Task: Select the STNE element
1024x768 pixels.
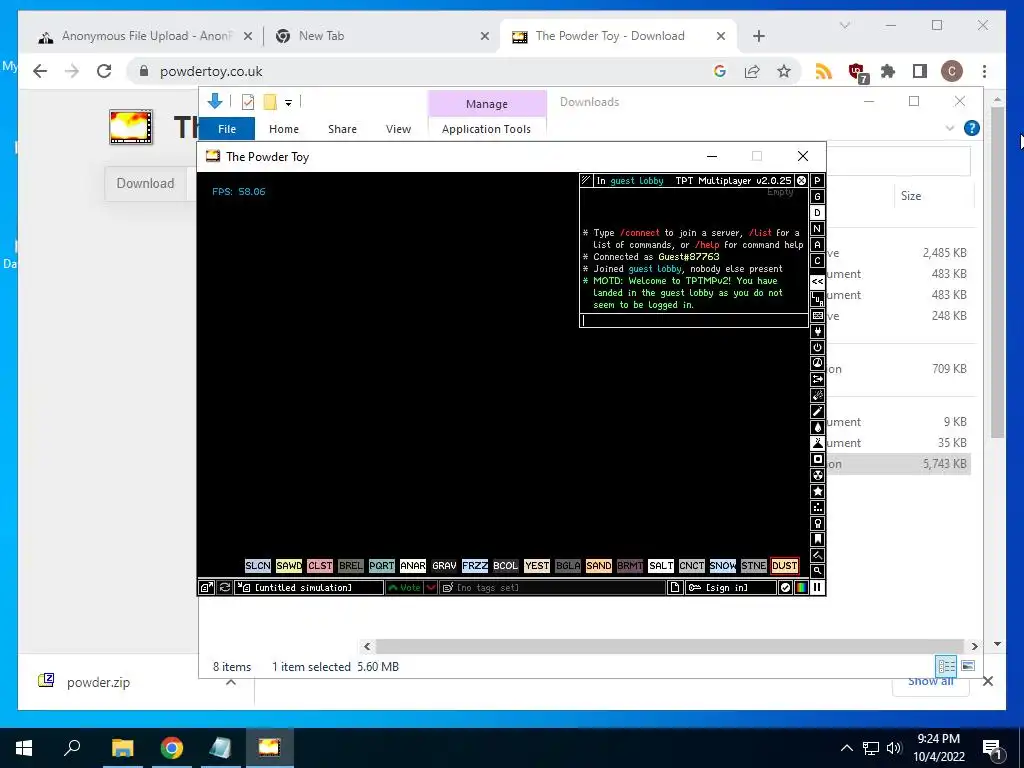Action: click(753, 566)
